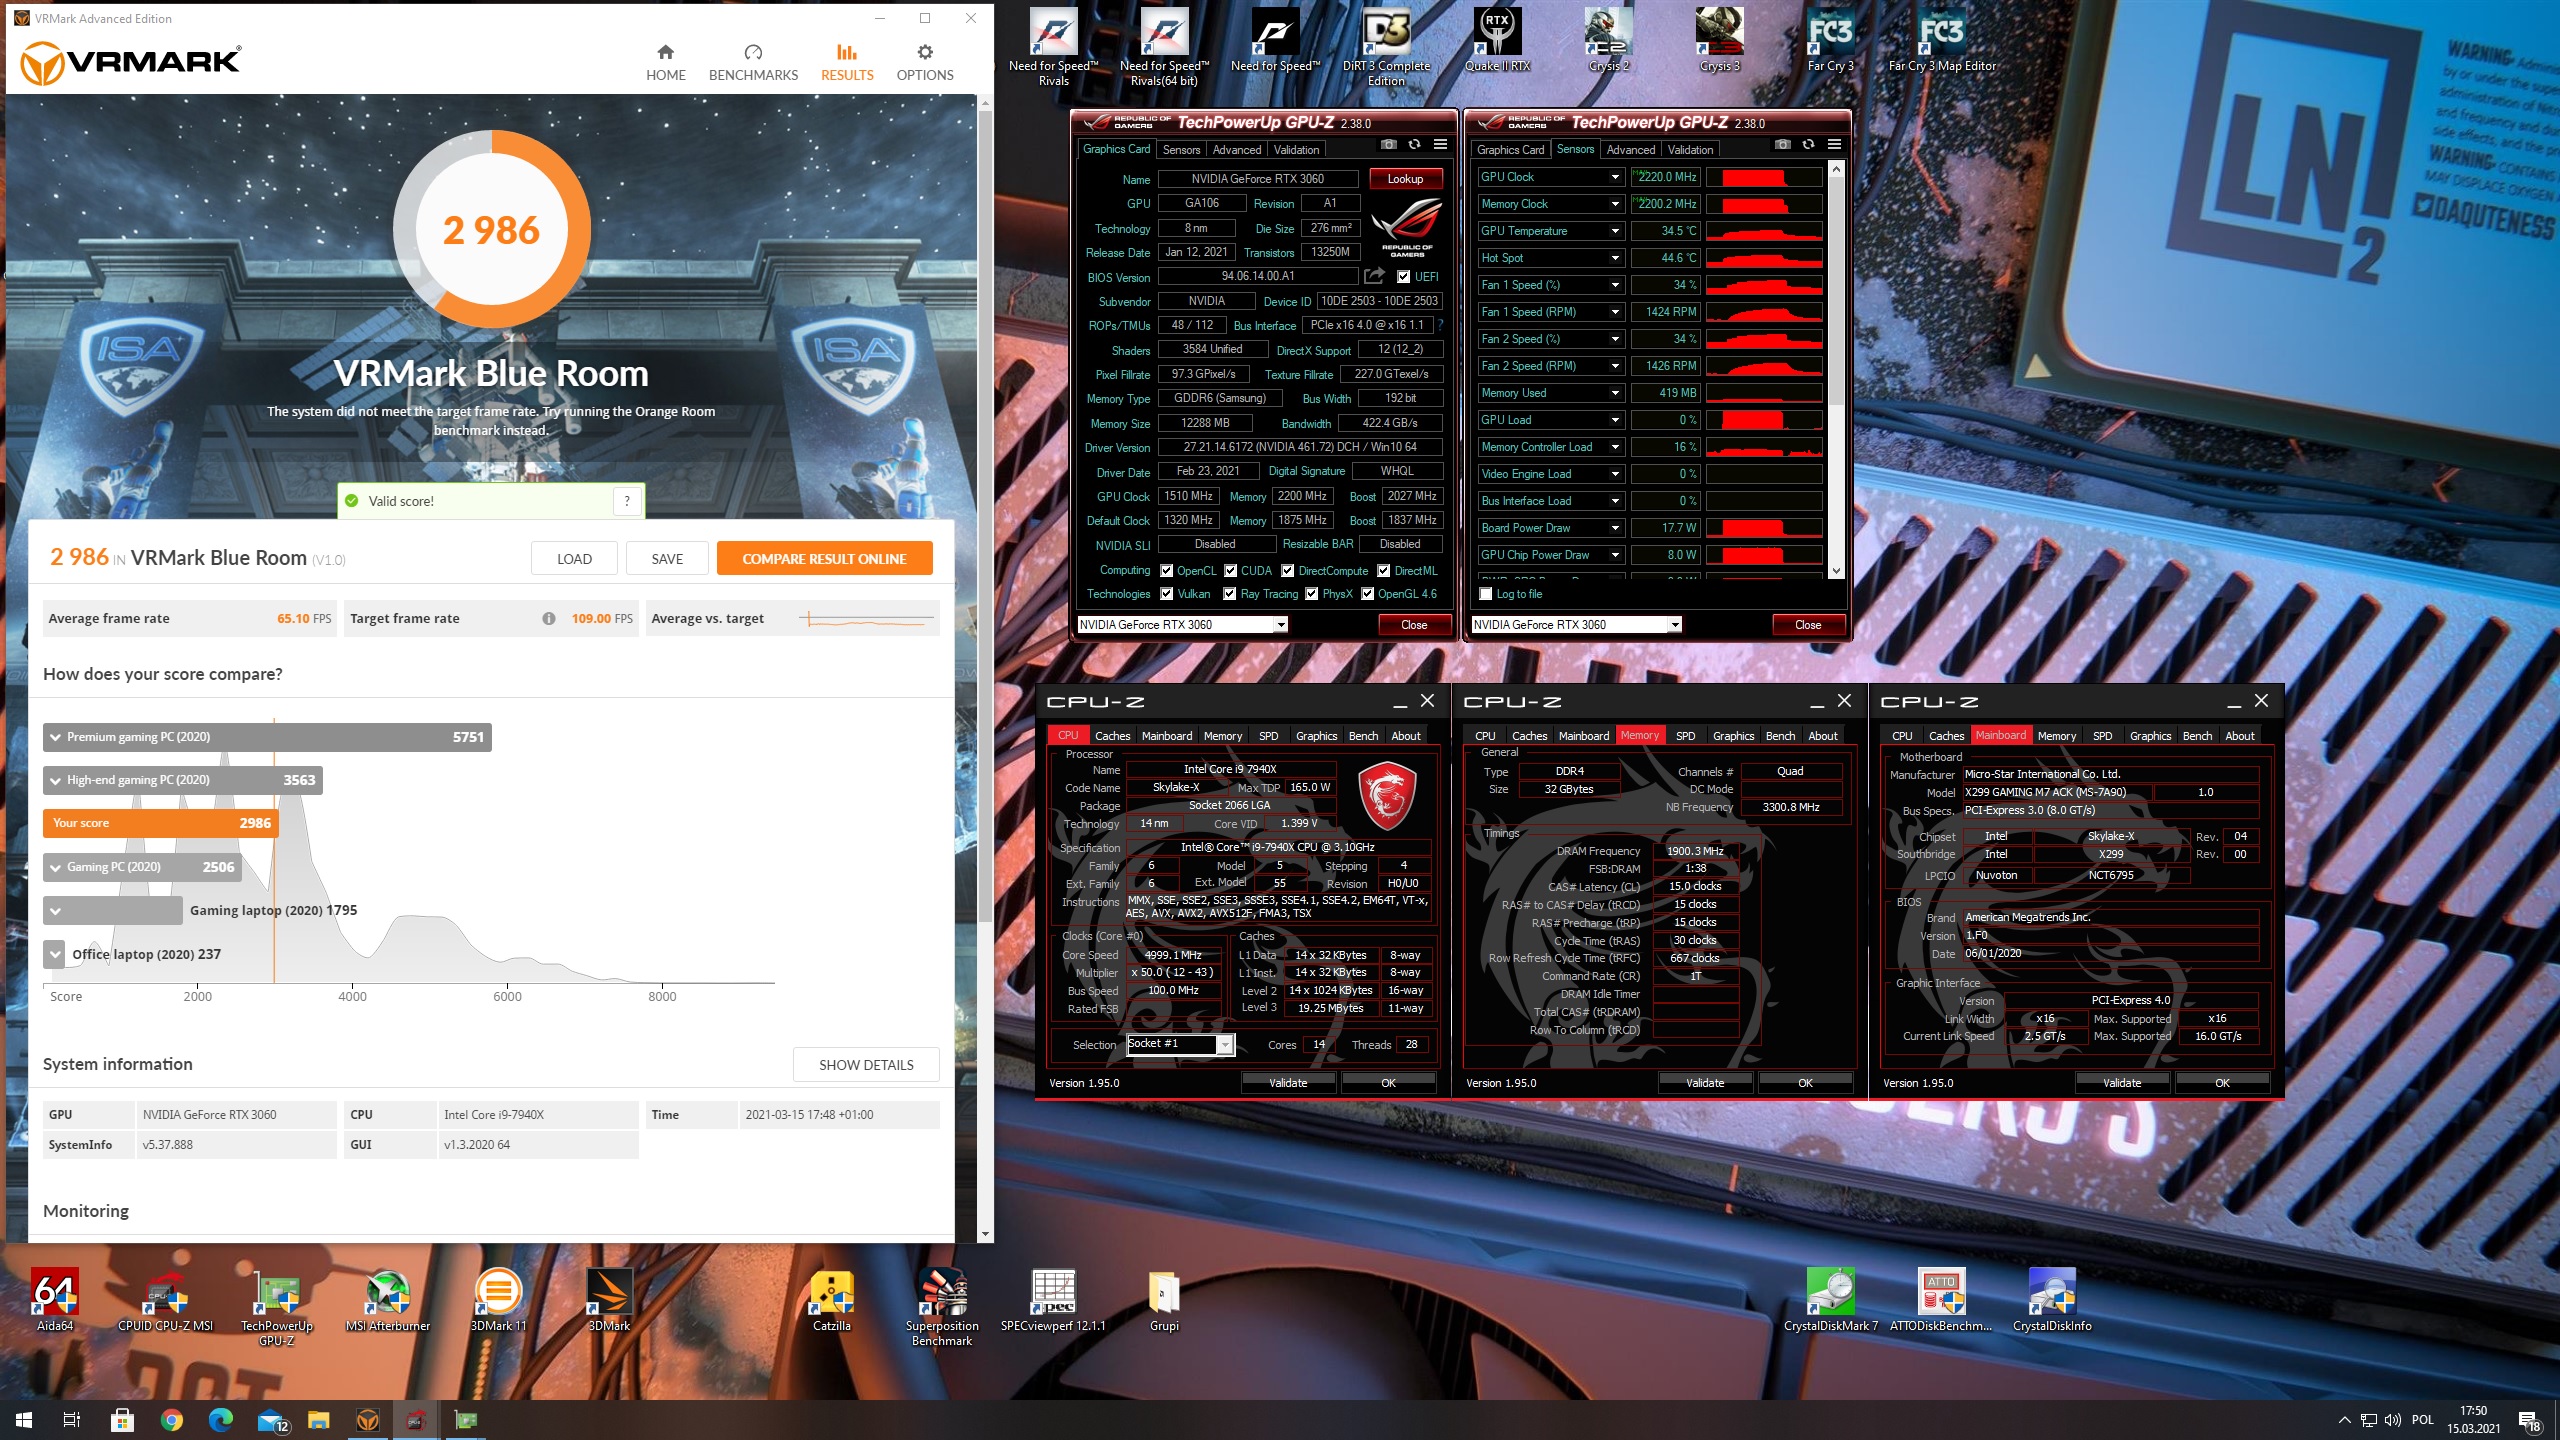Open Quake II RTX desktop shortcut

click(1497, 40)
